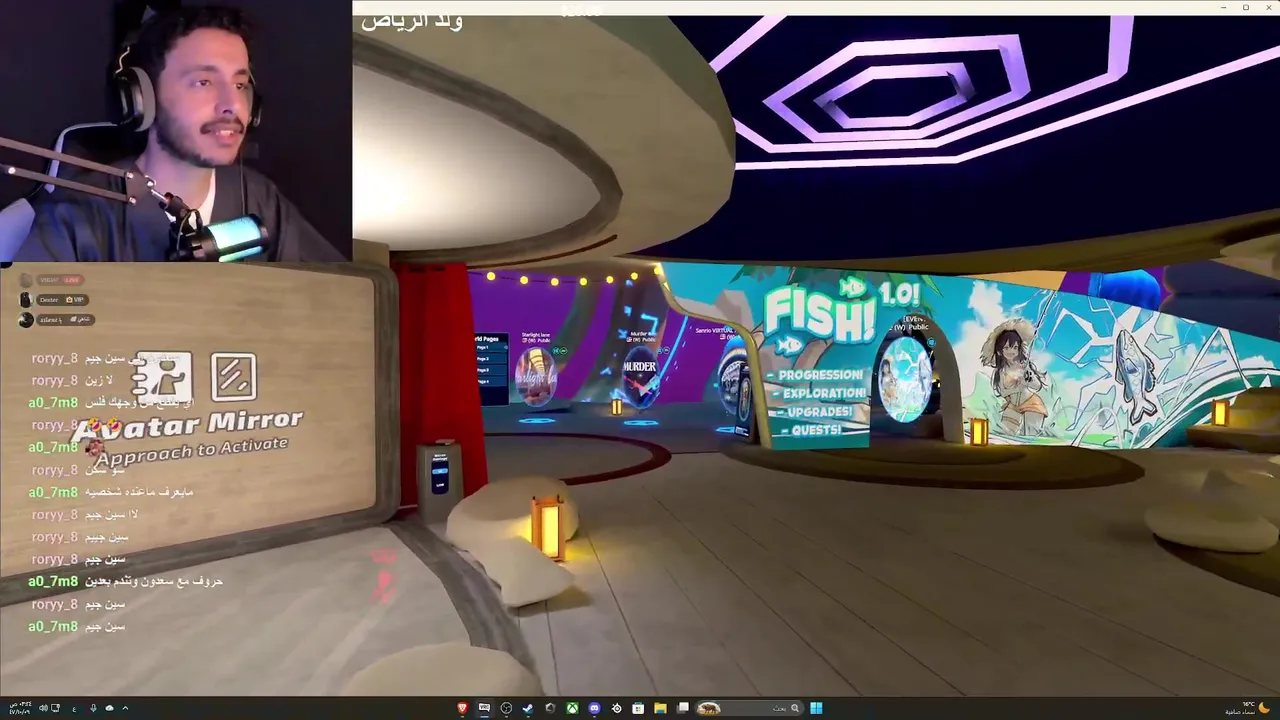Open the Xbox app in the taskbar
The image size is (1280, 720).
coord(572,708)
